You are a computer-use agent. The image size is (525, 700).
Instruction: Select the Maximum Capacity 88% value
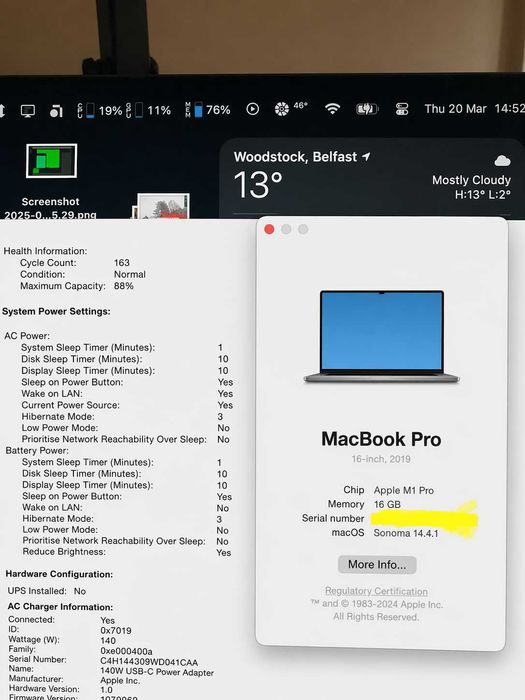[x=124, y=286]
